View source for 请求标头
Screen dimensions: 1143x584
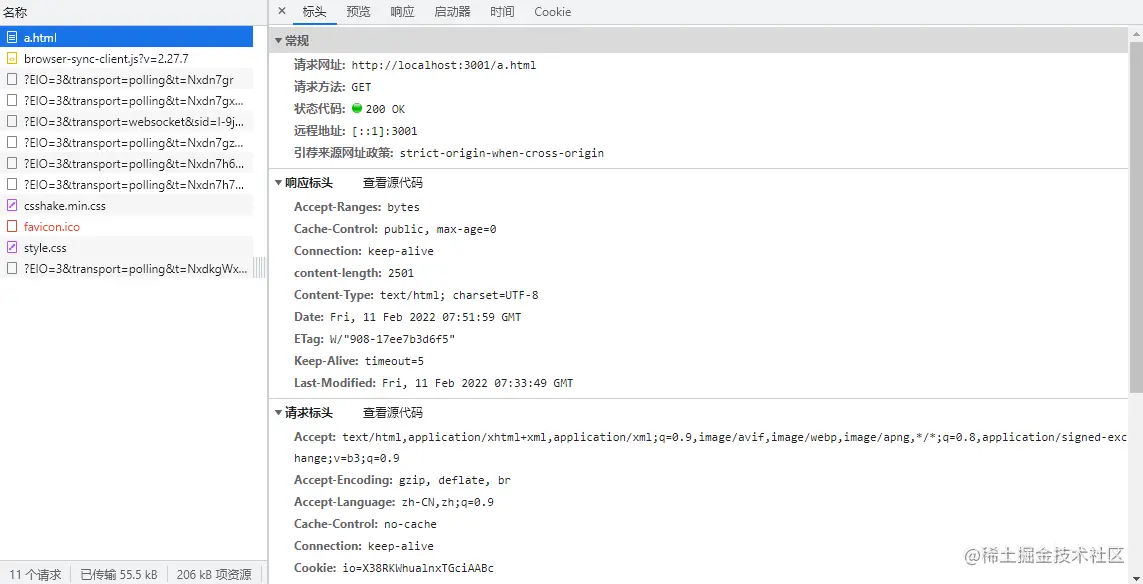pyautogui.click(x=393, y=413)
